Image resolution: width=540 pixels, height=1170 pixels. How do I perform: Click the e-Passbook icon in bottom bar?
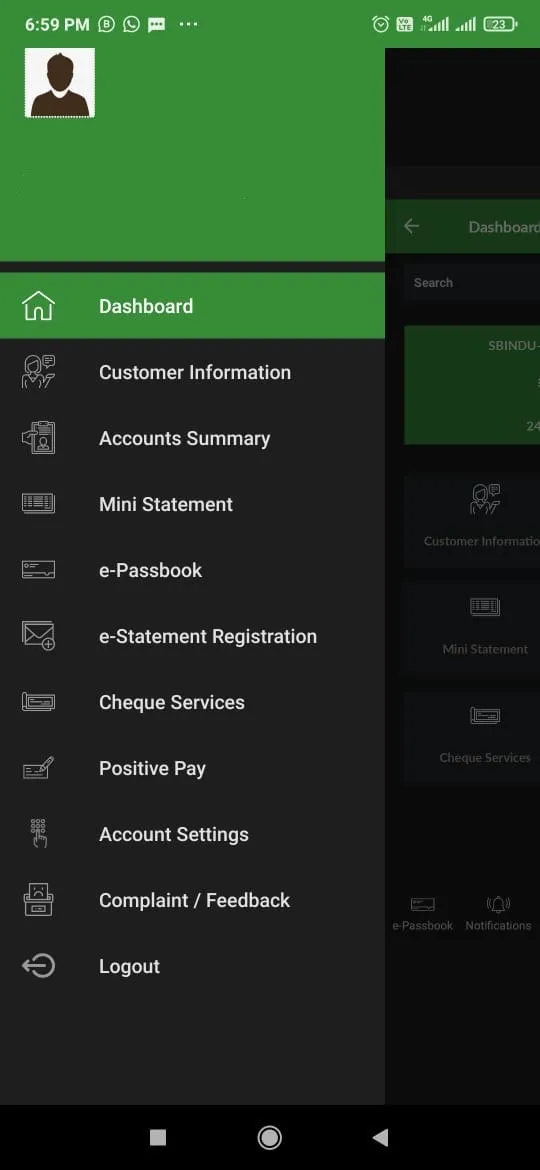point(422,904)
